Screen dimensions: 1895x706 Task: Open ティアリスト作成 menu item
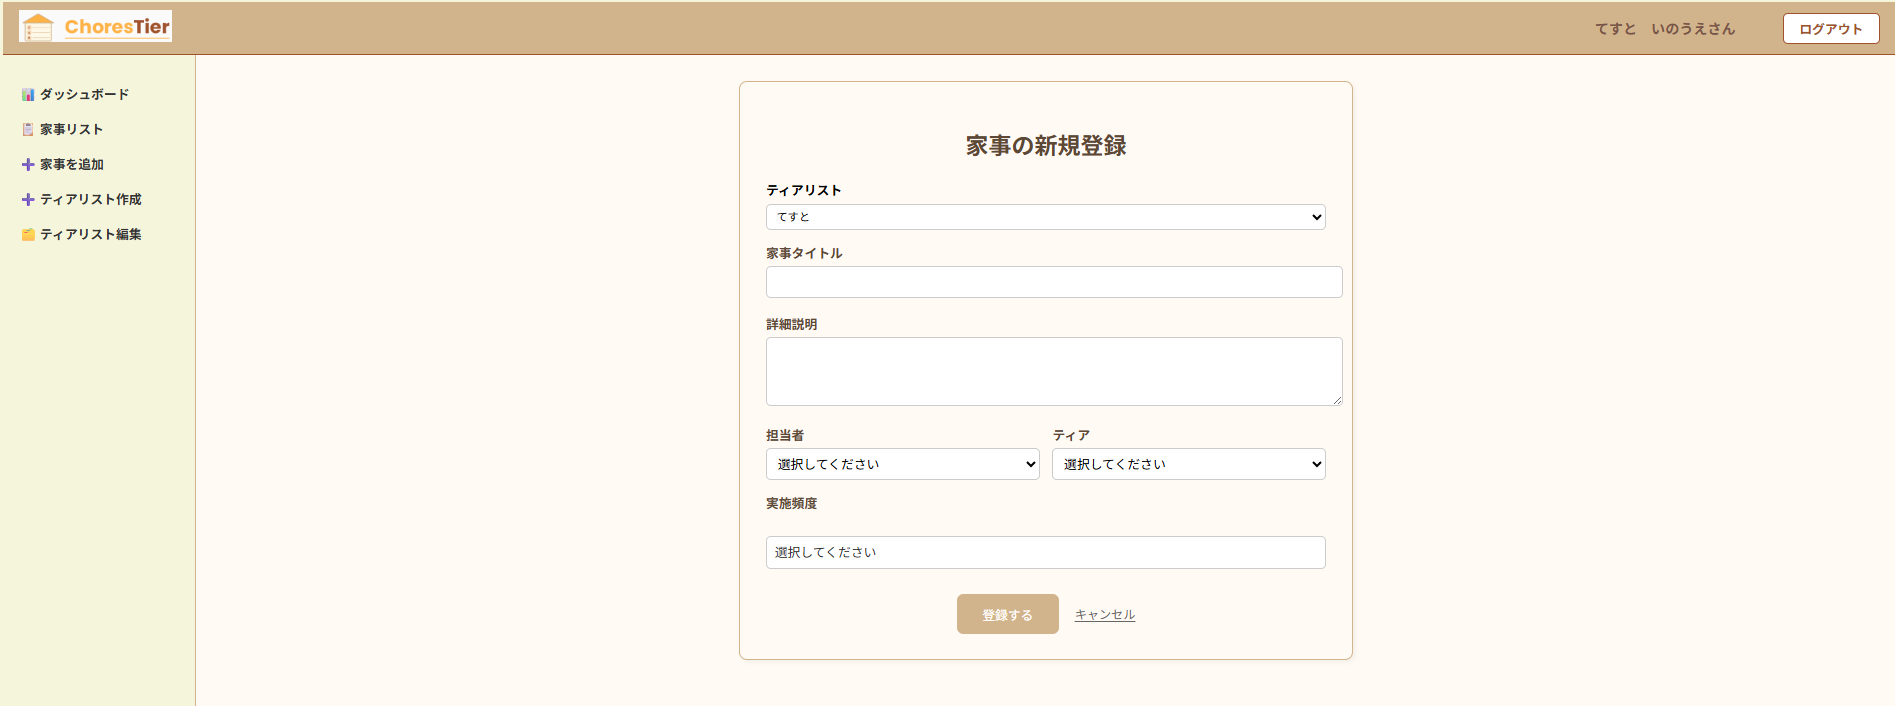point(91,200)
